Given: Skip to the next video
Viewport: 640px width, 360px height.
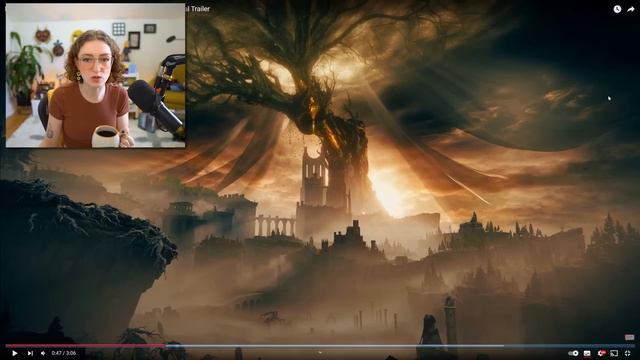Looking at the screenshot, I should (x=30, y=353).
